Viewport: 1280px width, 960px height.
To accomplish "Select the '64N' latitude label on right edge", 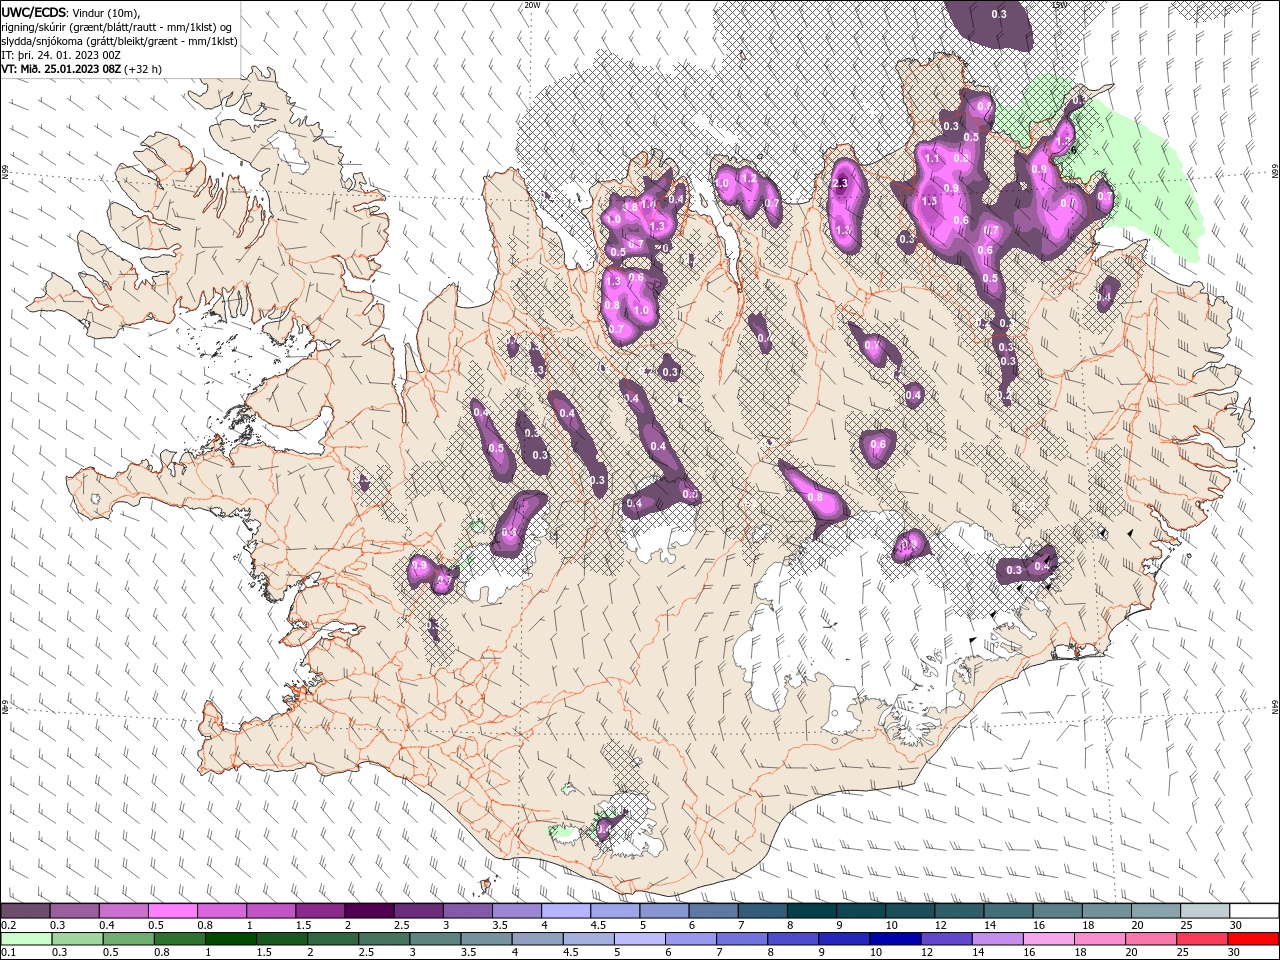I will tap(1275, 707).
